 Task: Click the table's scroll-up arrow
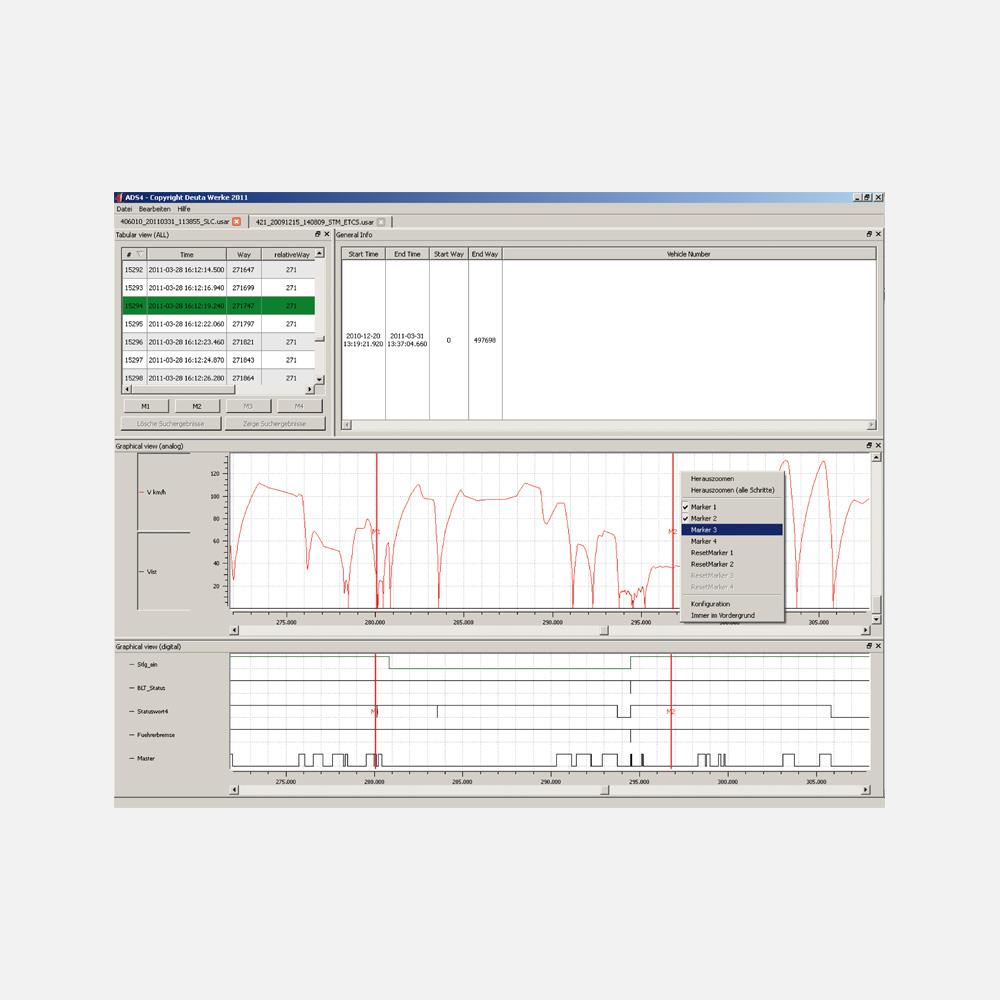coord(320,253)
